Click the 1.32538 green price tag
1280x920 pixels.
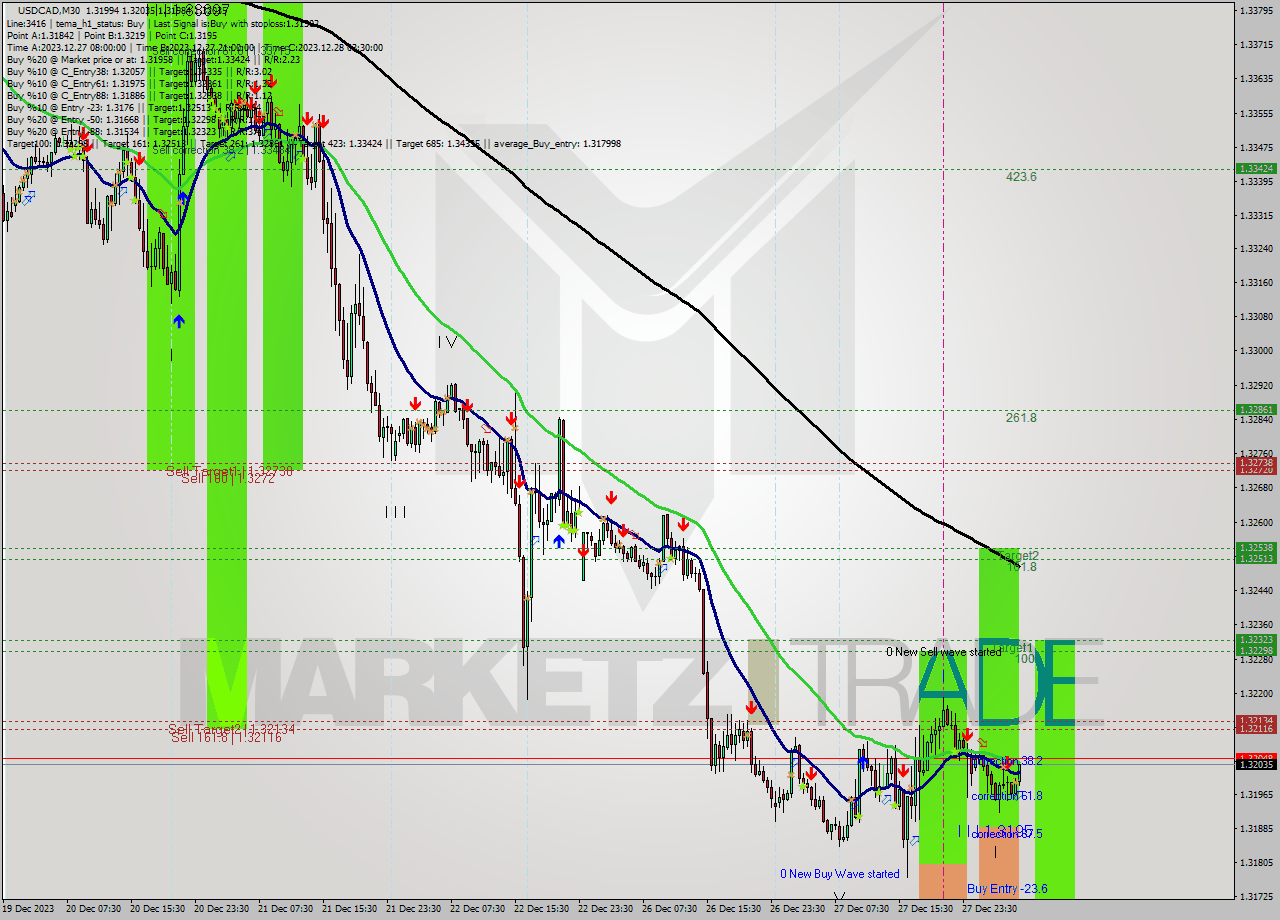tap(1256, 548)
